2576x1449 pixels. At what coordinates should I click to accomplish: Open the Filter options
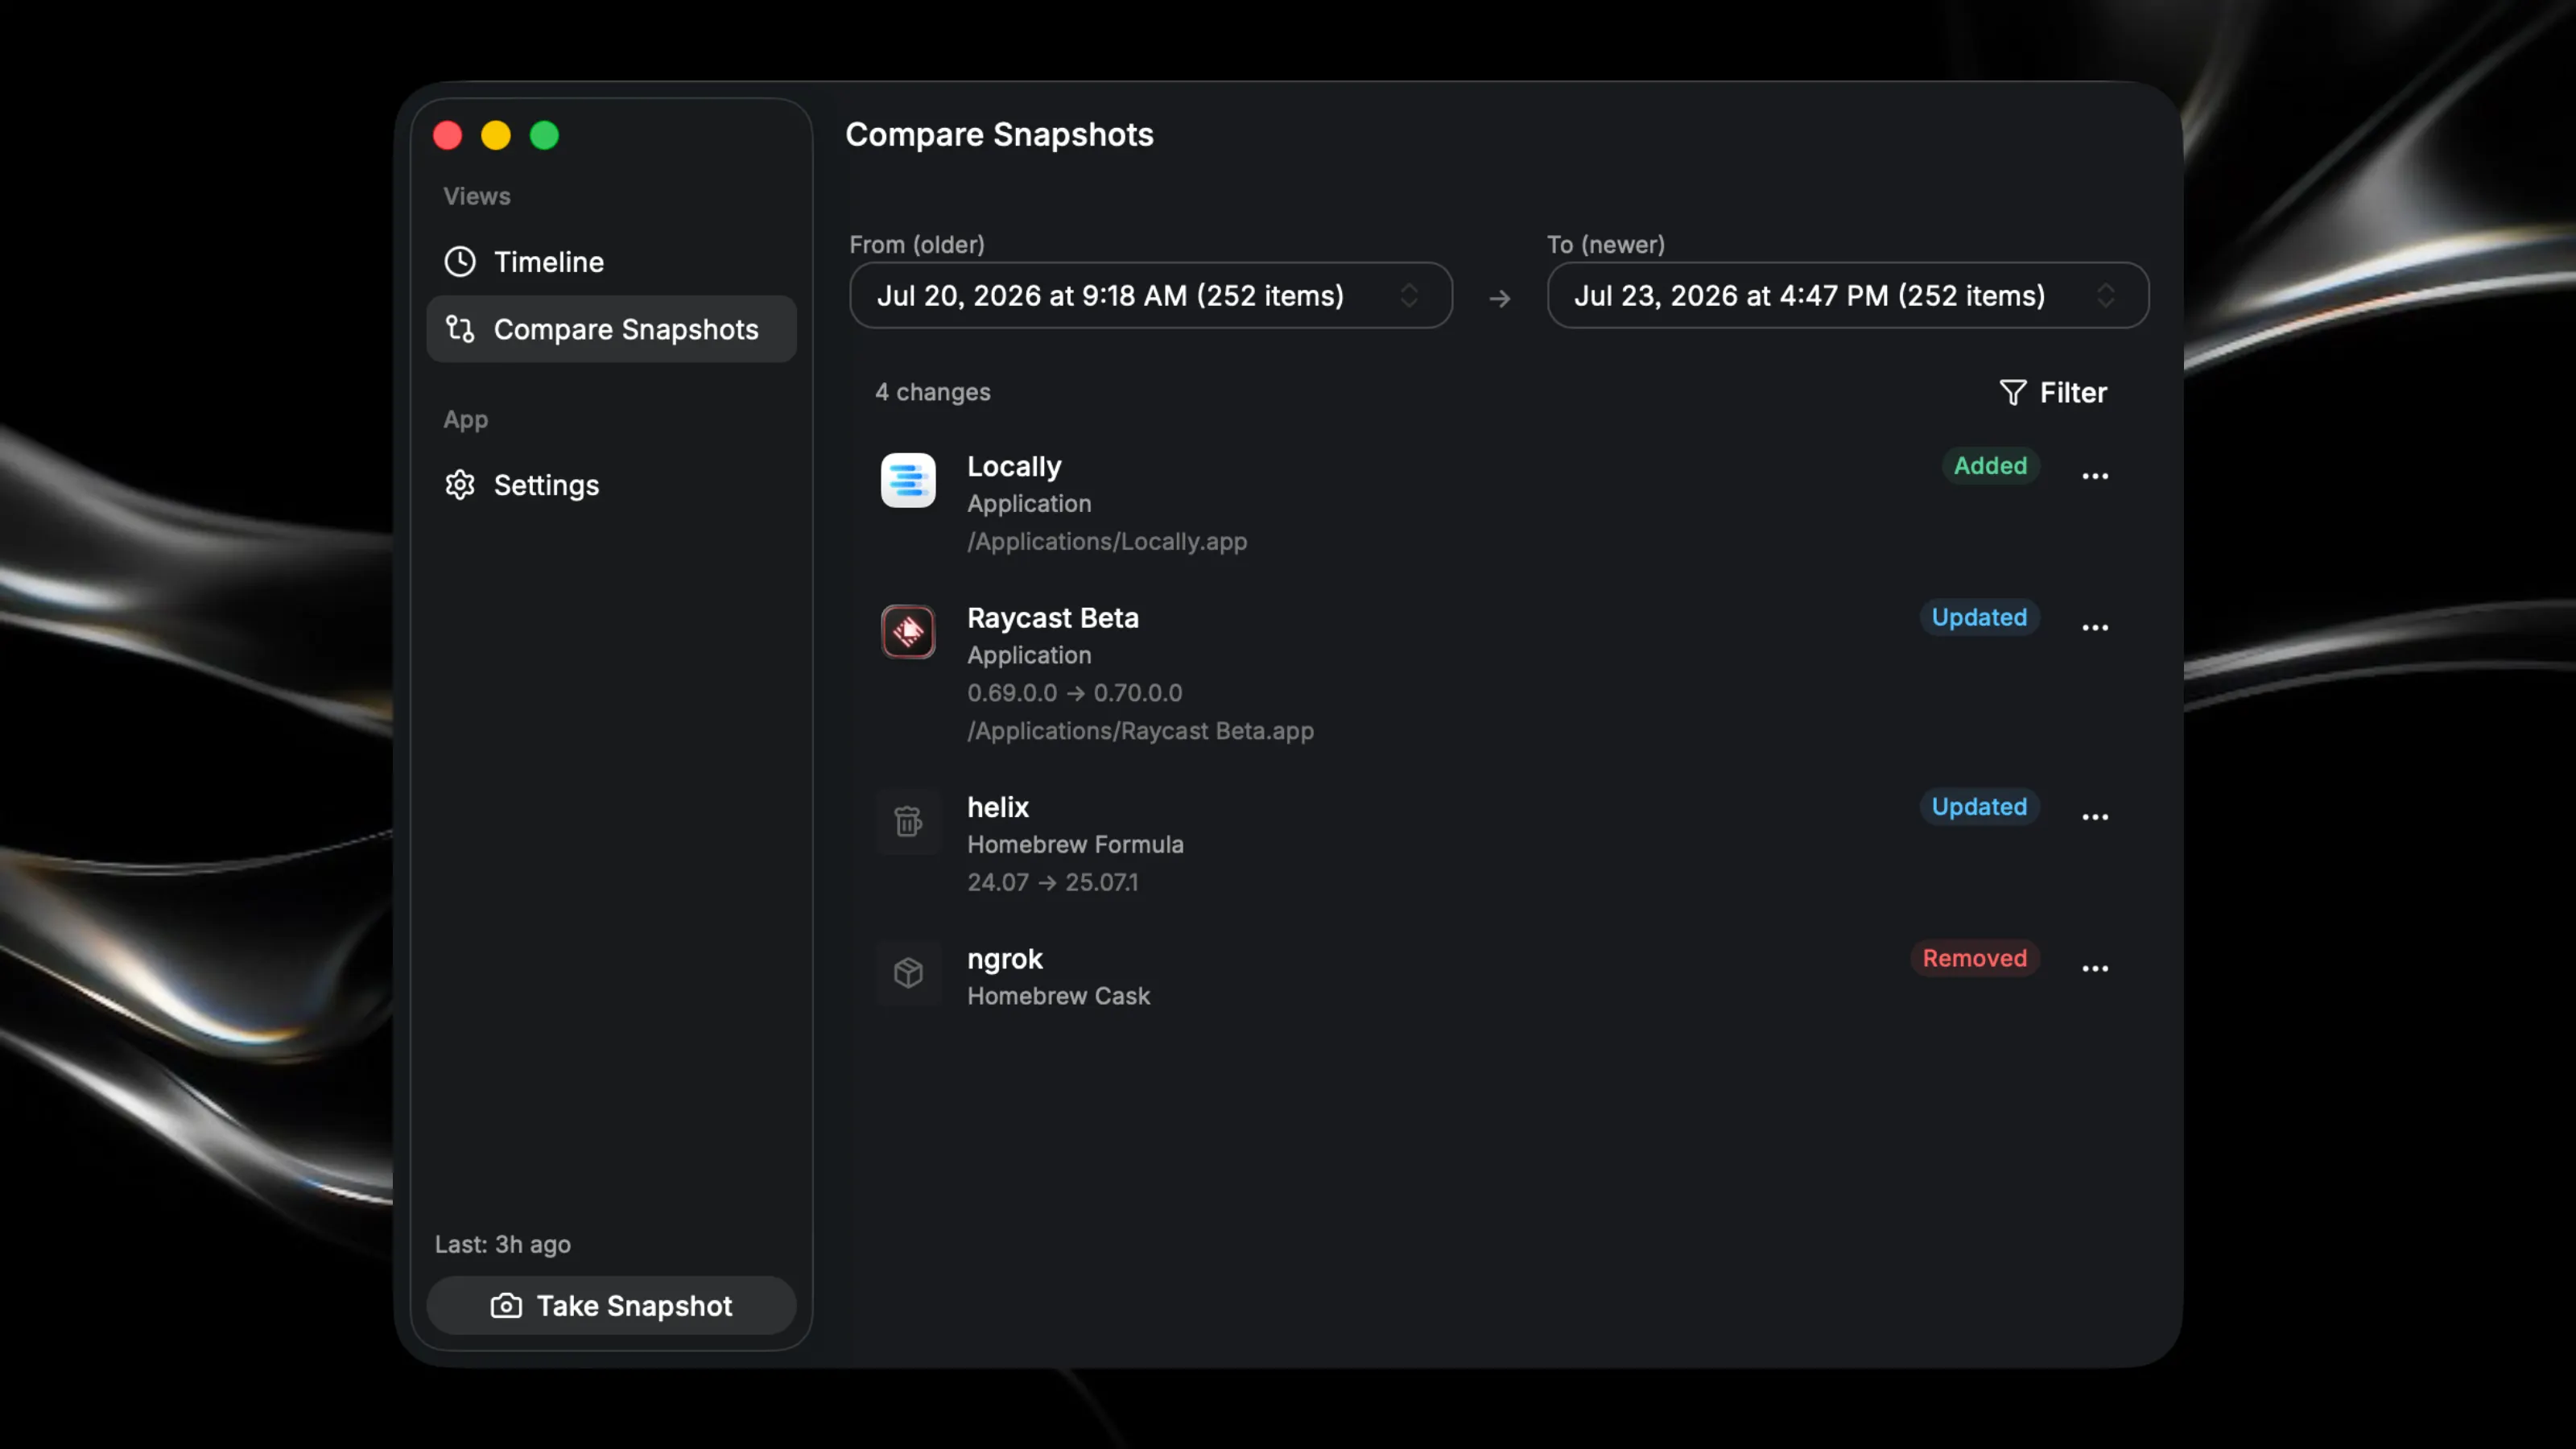pyautogui.click(x=2052, y=392)
